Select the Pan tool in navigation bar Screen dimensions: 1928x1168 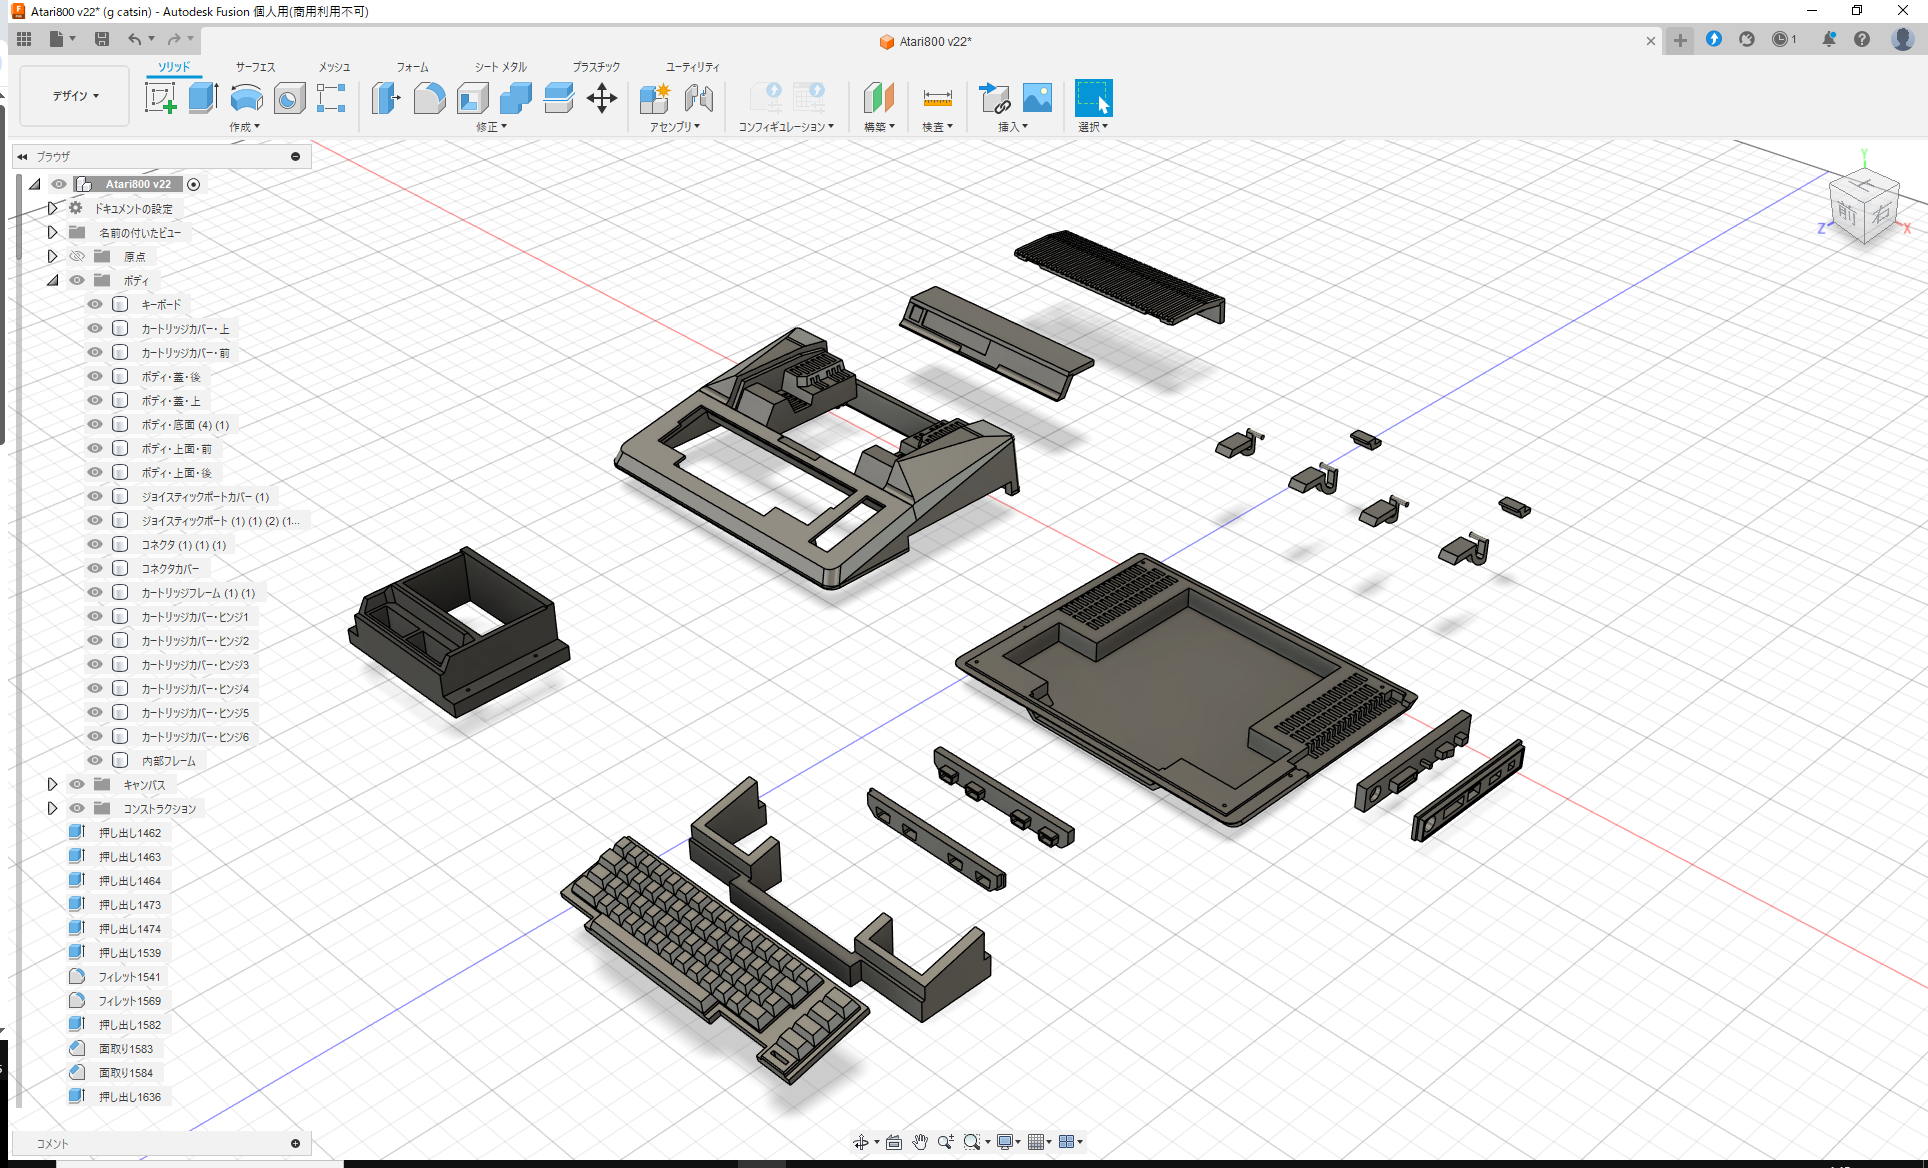(x=919, y=1141)
